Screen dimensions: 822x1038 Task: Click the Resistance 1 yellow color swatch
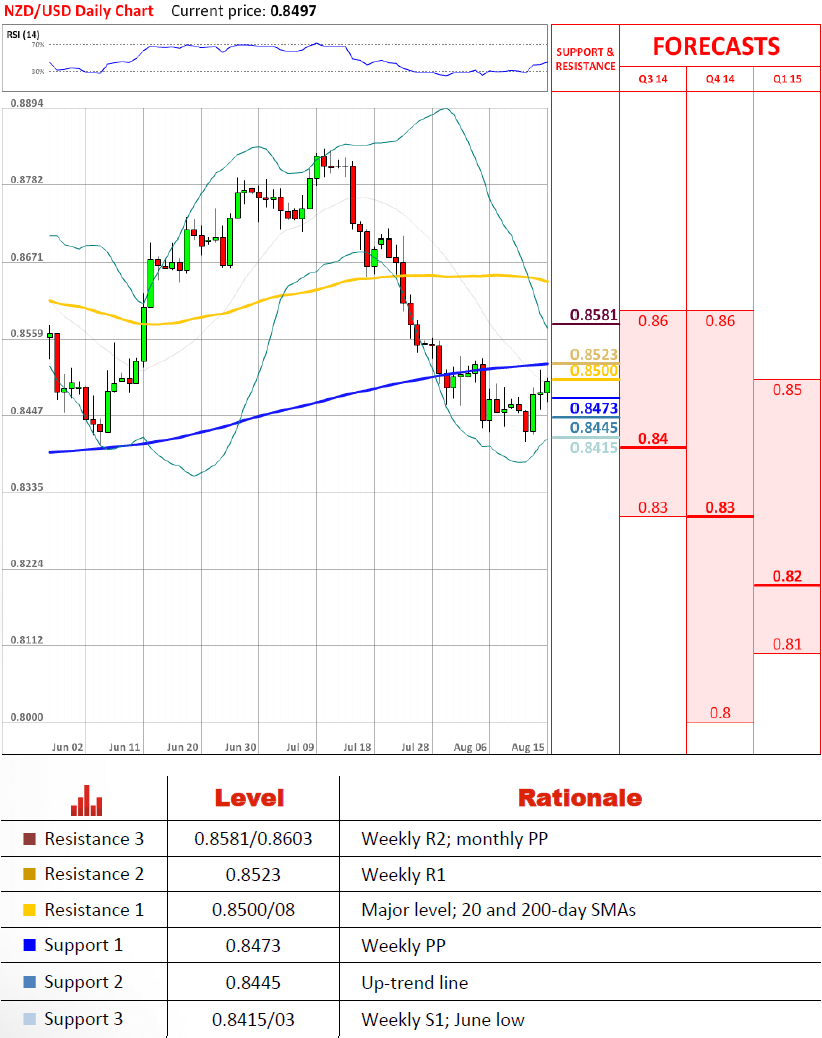pyautogui.click(x=29, y=910)
